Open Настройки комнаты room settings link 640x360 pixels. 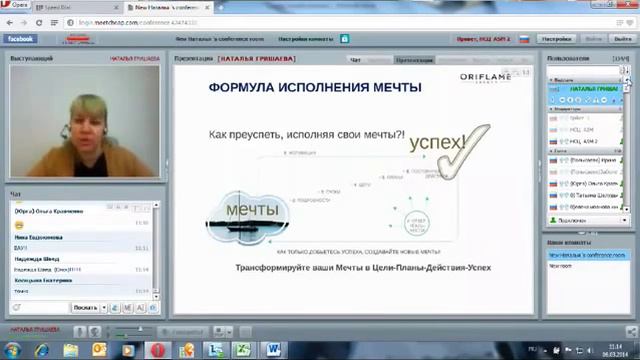click(x=305, y=39)
